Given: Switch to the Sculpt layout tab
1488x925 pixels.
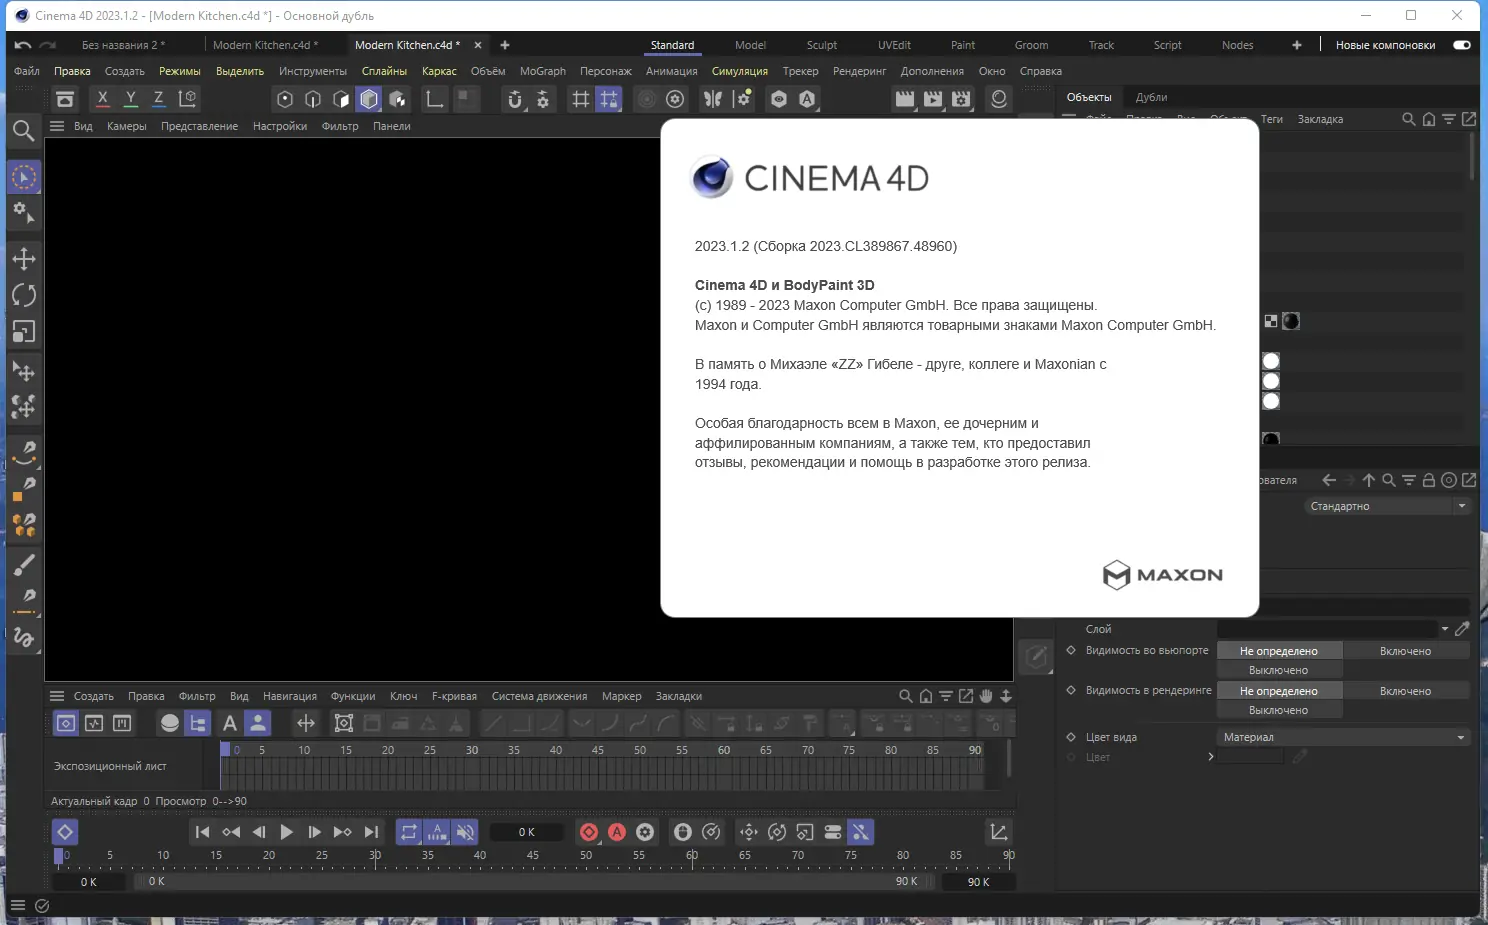Looking at the screenshot, I should click(822, 45).
